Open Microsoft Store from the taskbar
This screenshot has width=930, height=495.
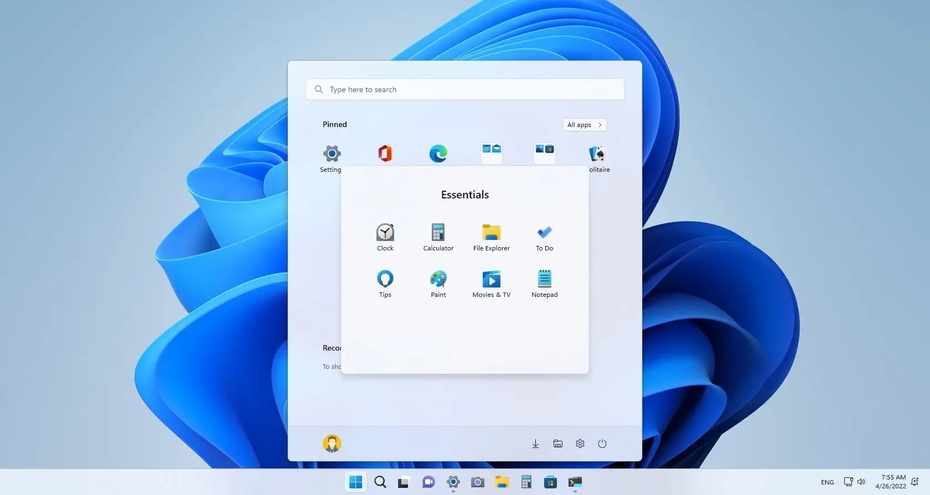coord(550,482)
